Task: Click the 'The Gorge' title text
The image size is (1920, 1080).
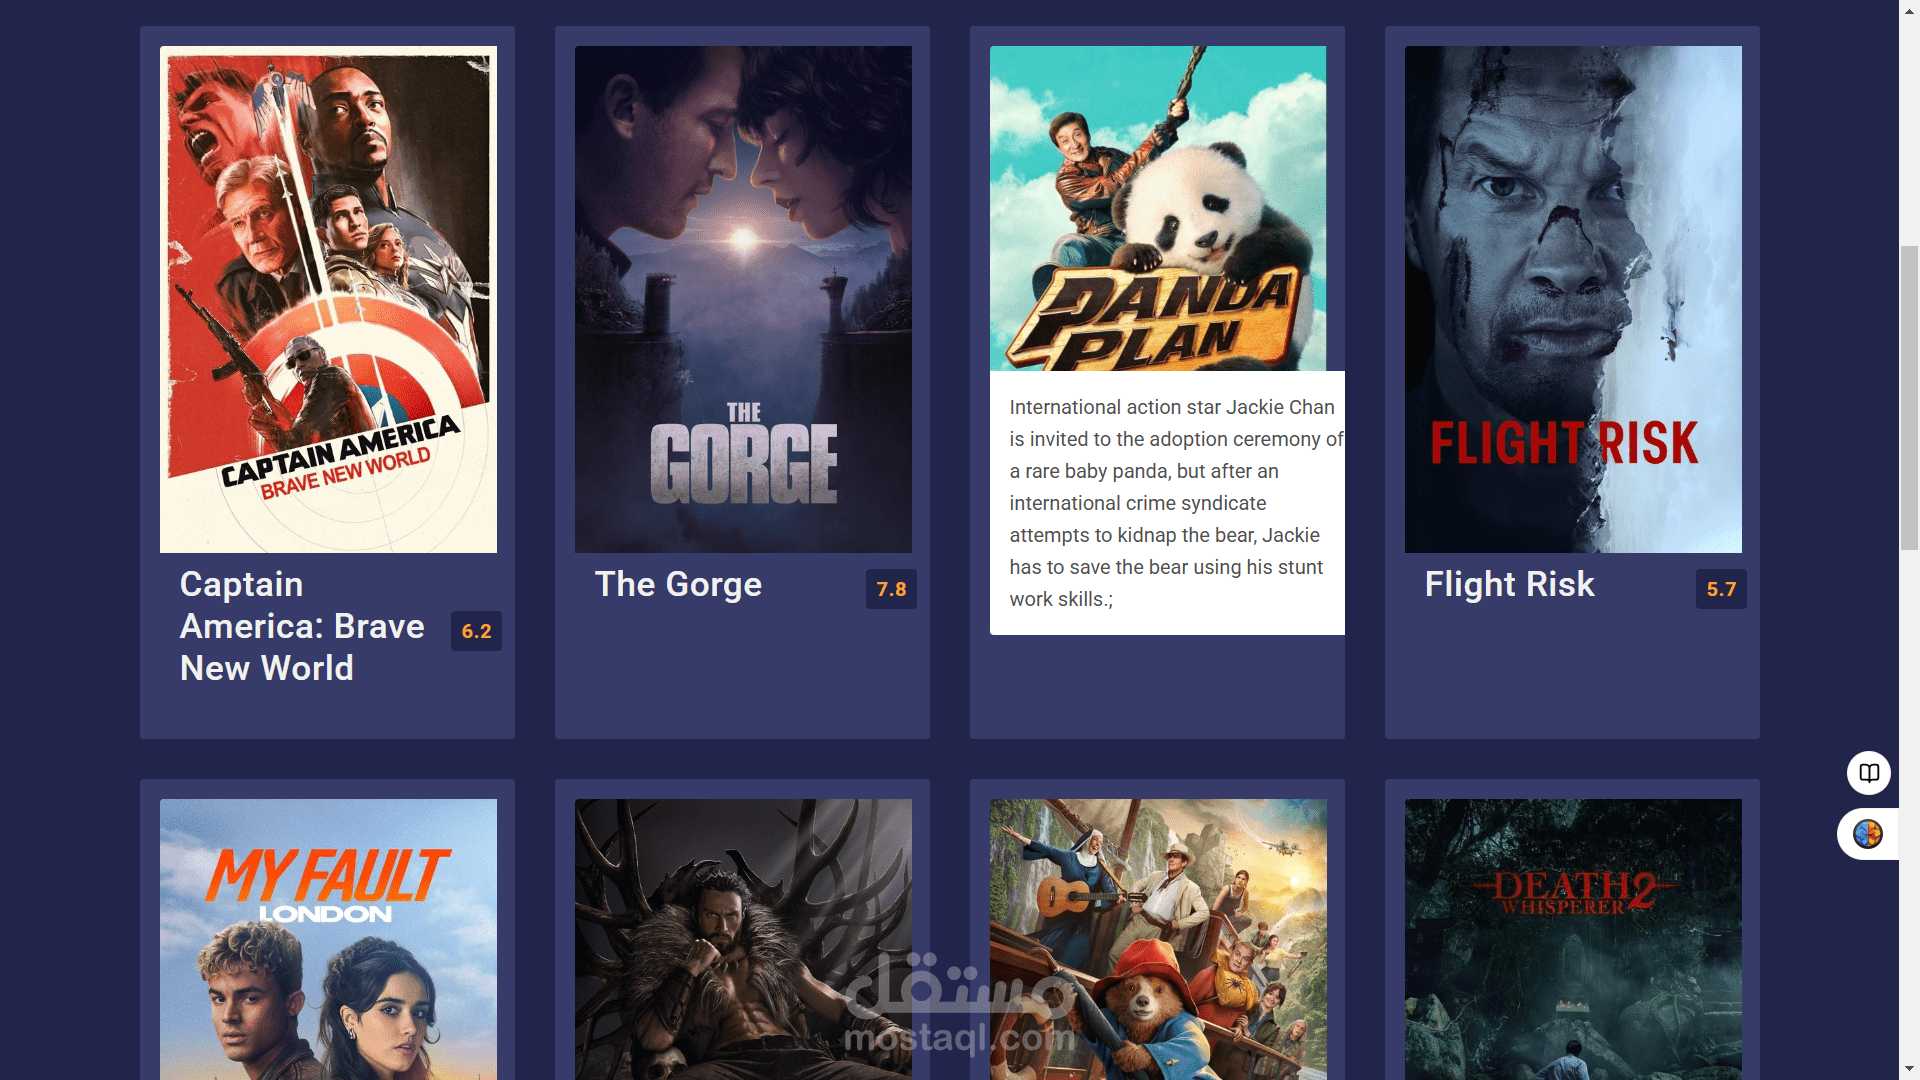Action: click(x=678, y=585)
